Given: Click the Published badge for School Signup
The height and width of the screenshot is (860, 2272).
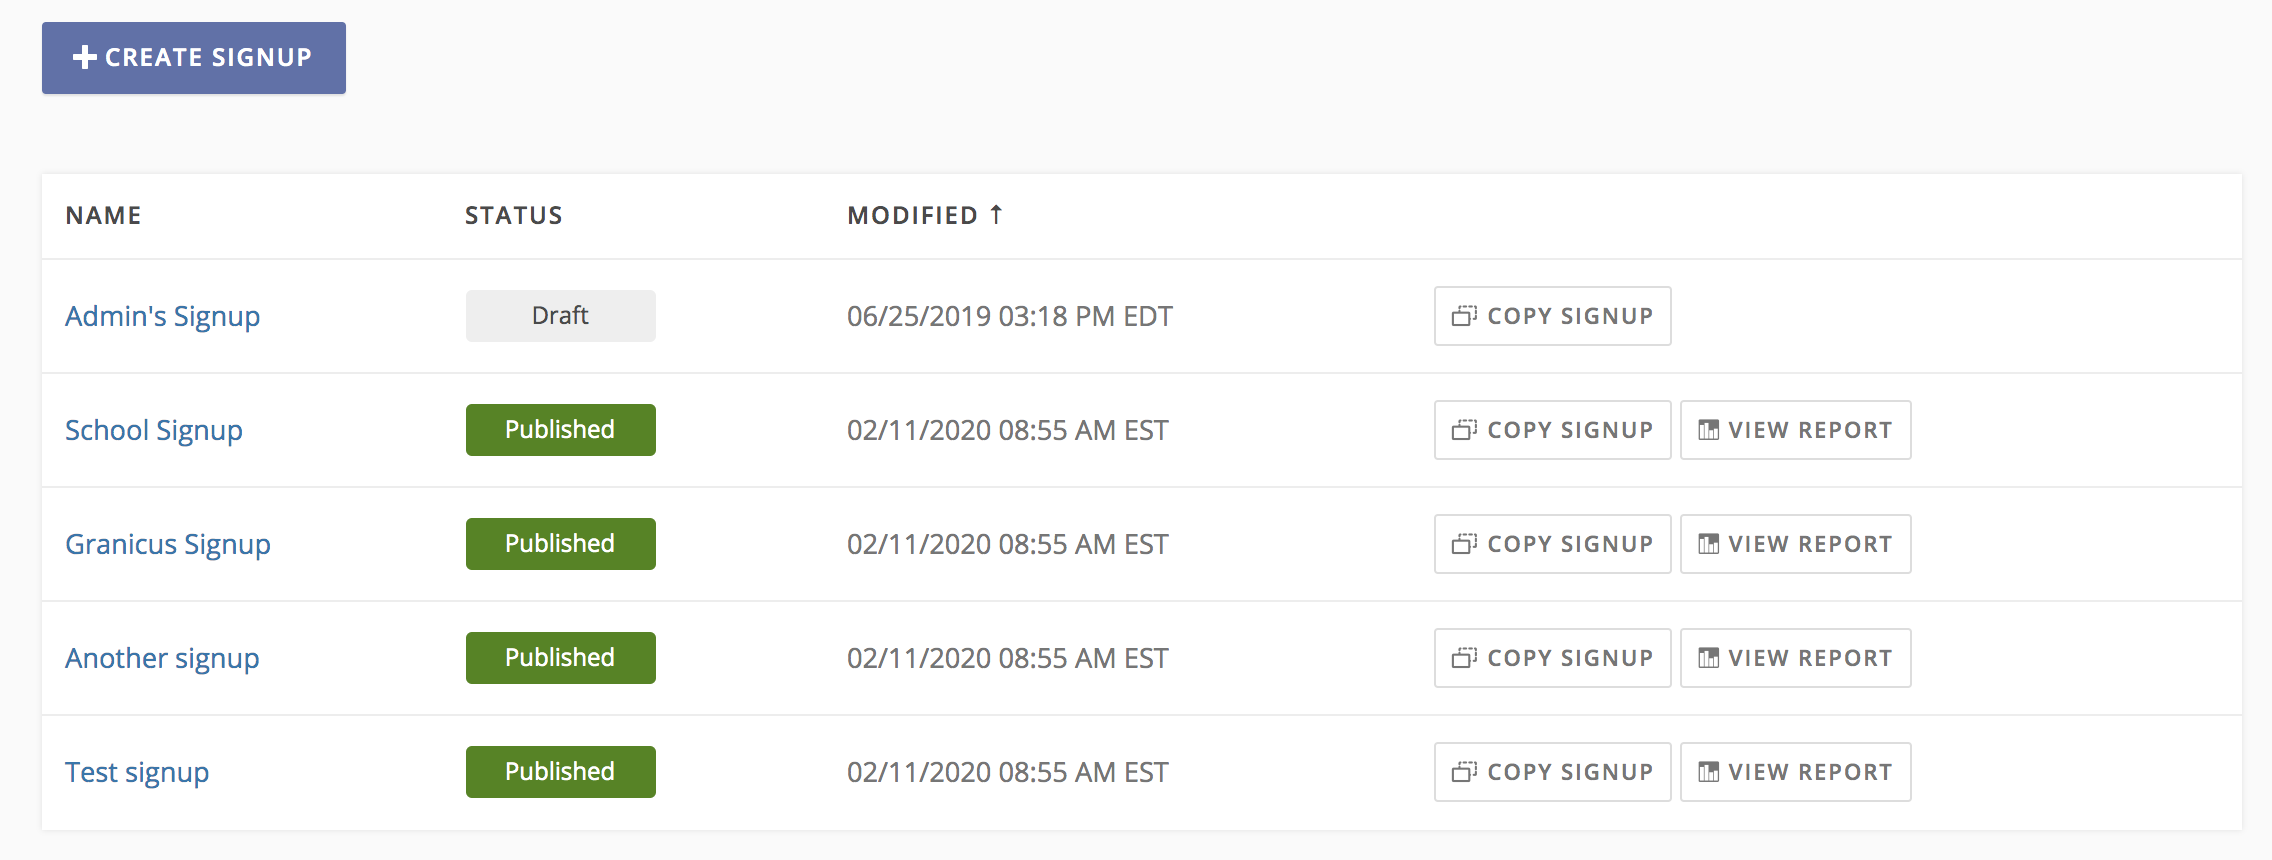Looking at the screenshot, I should tap(560, 429).
